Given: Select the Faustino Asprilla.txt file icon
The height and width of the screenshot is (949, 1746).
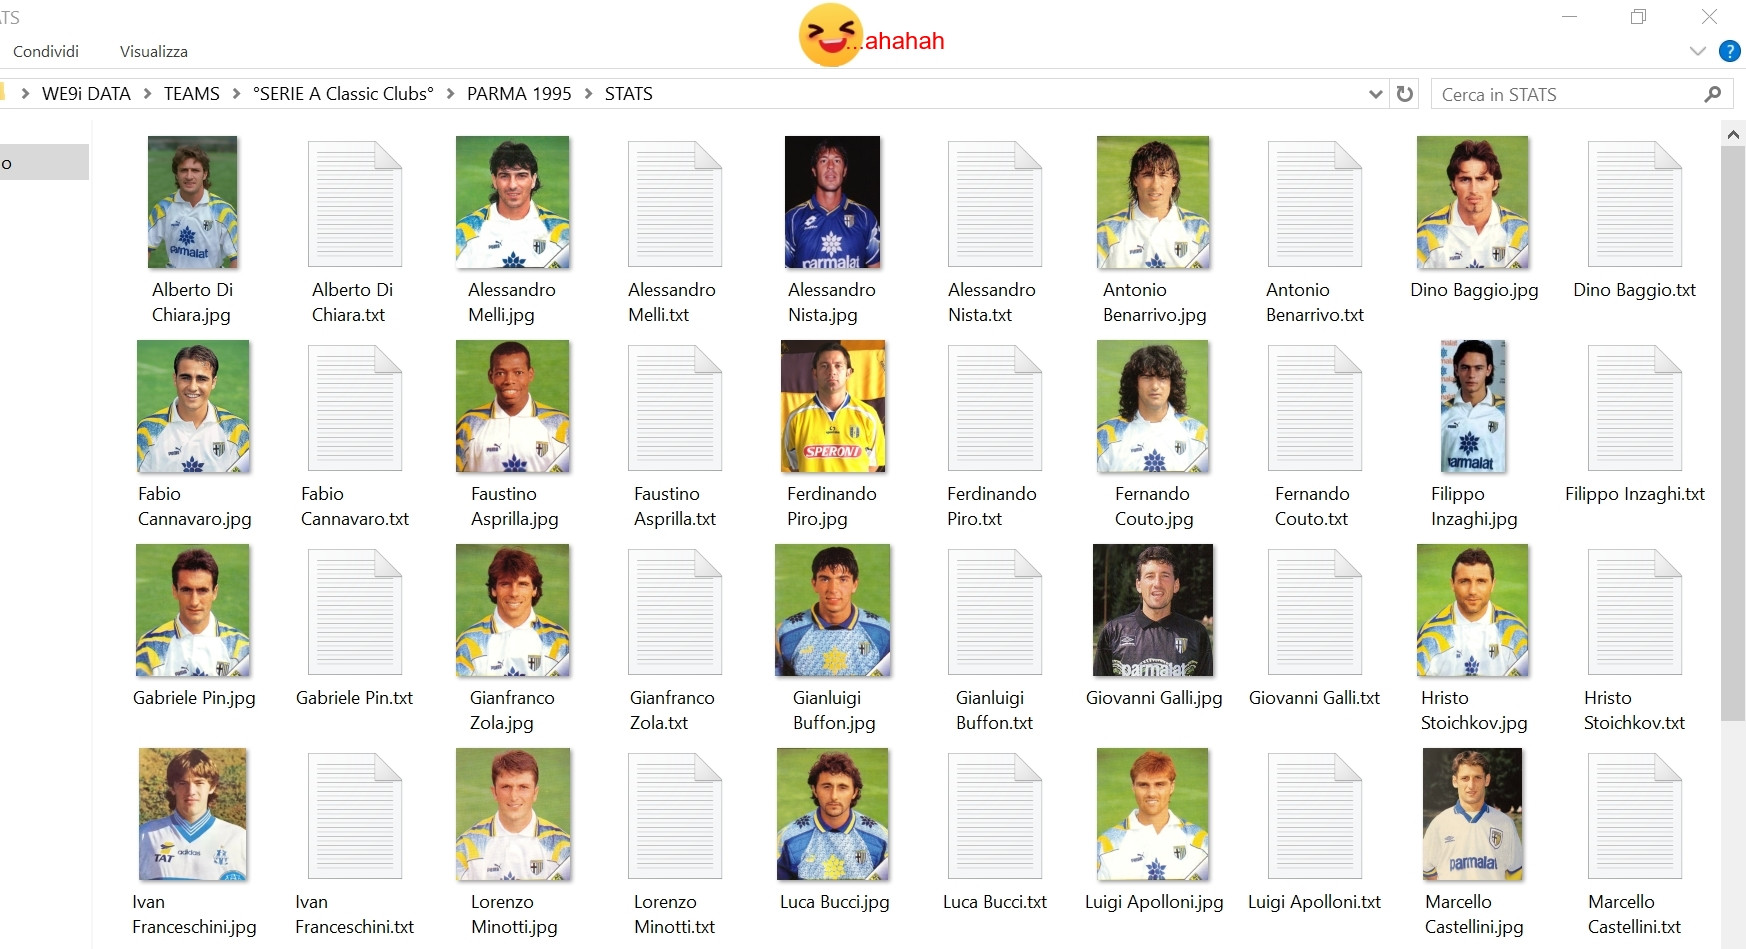Looking at the screenshot, I should pyautogui.click(x=675, y=408).
